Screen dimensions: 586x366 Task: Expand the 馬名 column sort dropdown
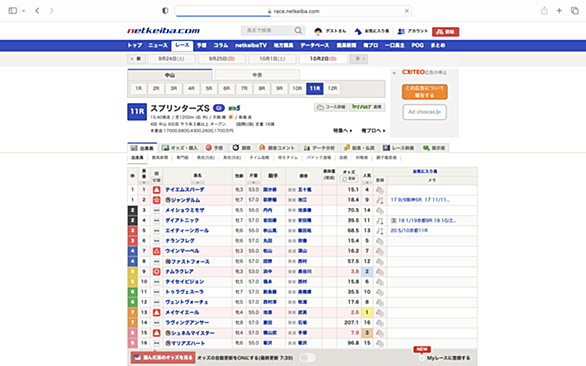[197, 183]
